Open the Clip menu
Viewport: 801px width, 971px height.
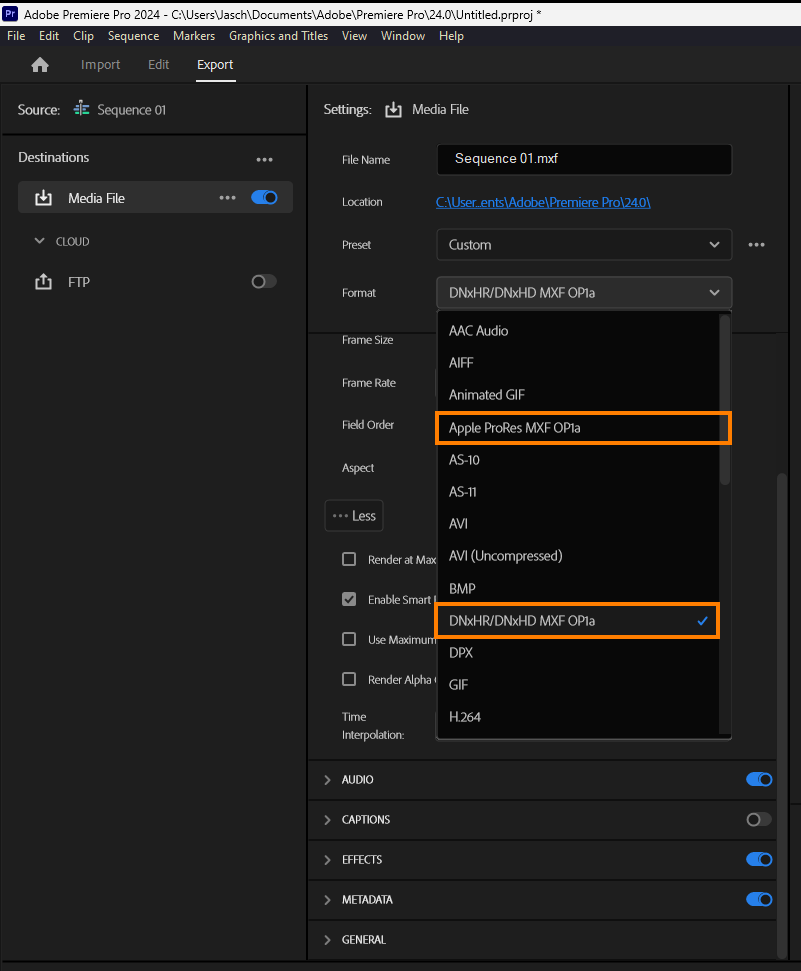click(84, 36)
